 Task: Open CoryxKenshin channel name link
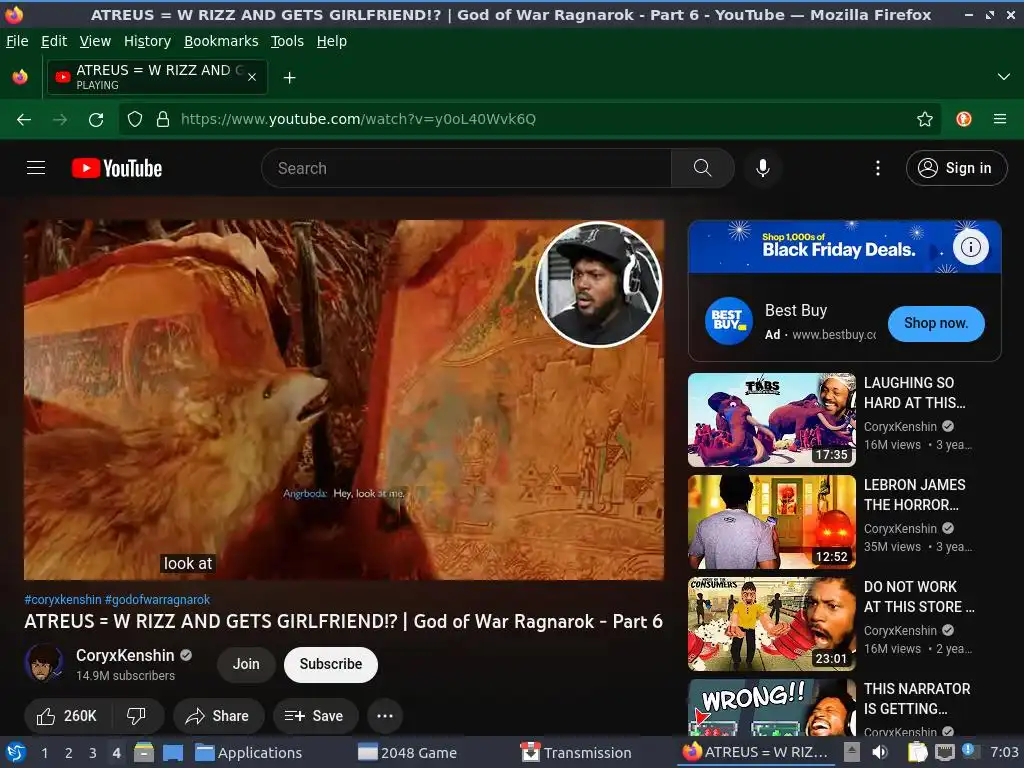coord(125,656)
